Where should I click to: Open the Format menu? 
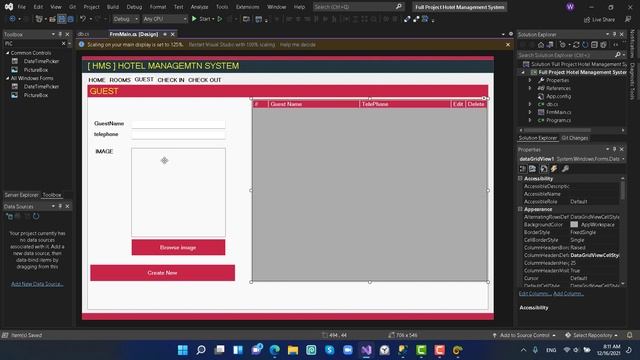[158, 7]
